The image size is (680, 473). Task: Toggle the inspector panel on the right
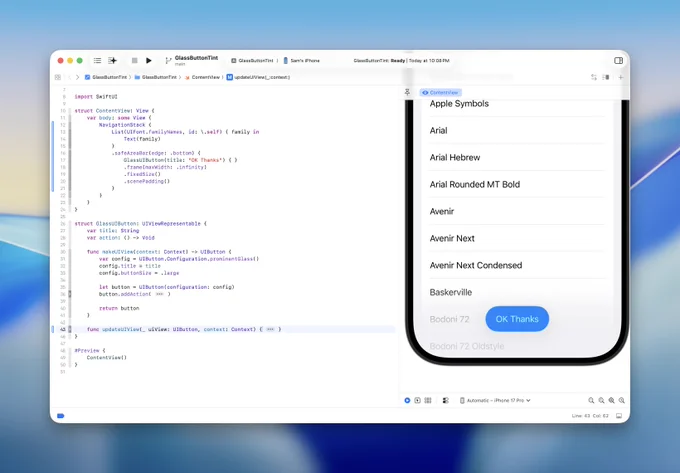click(618, 61)
